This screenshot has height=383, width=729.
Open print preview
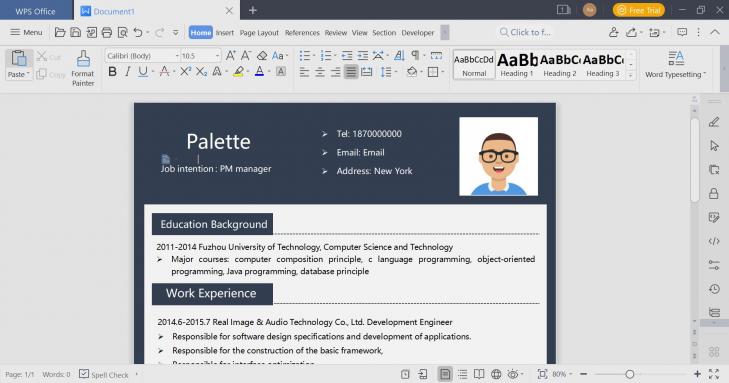pyautogui.click(x=123, y=33)
